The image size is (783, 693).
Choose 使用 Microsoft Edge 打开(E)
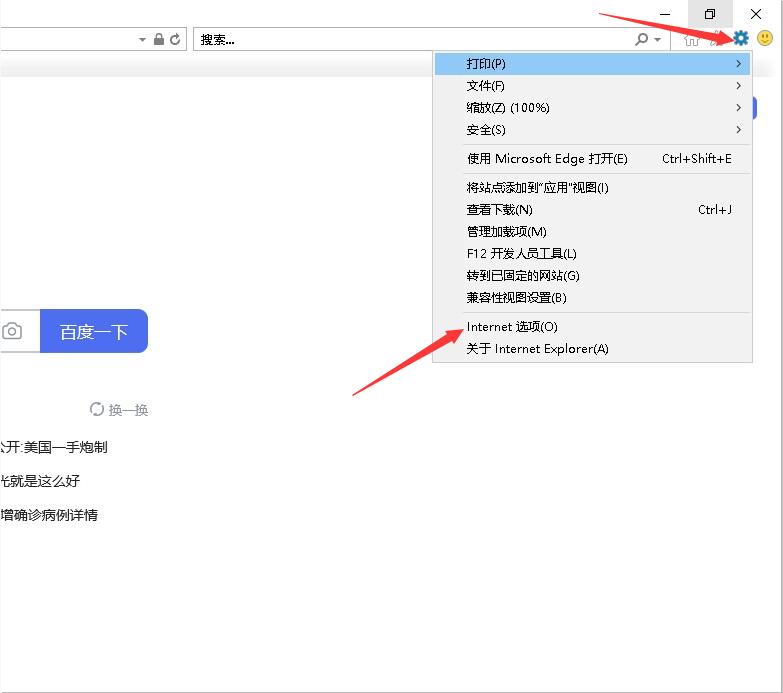pos(592,159)
